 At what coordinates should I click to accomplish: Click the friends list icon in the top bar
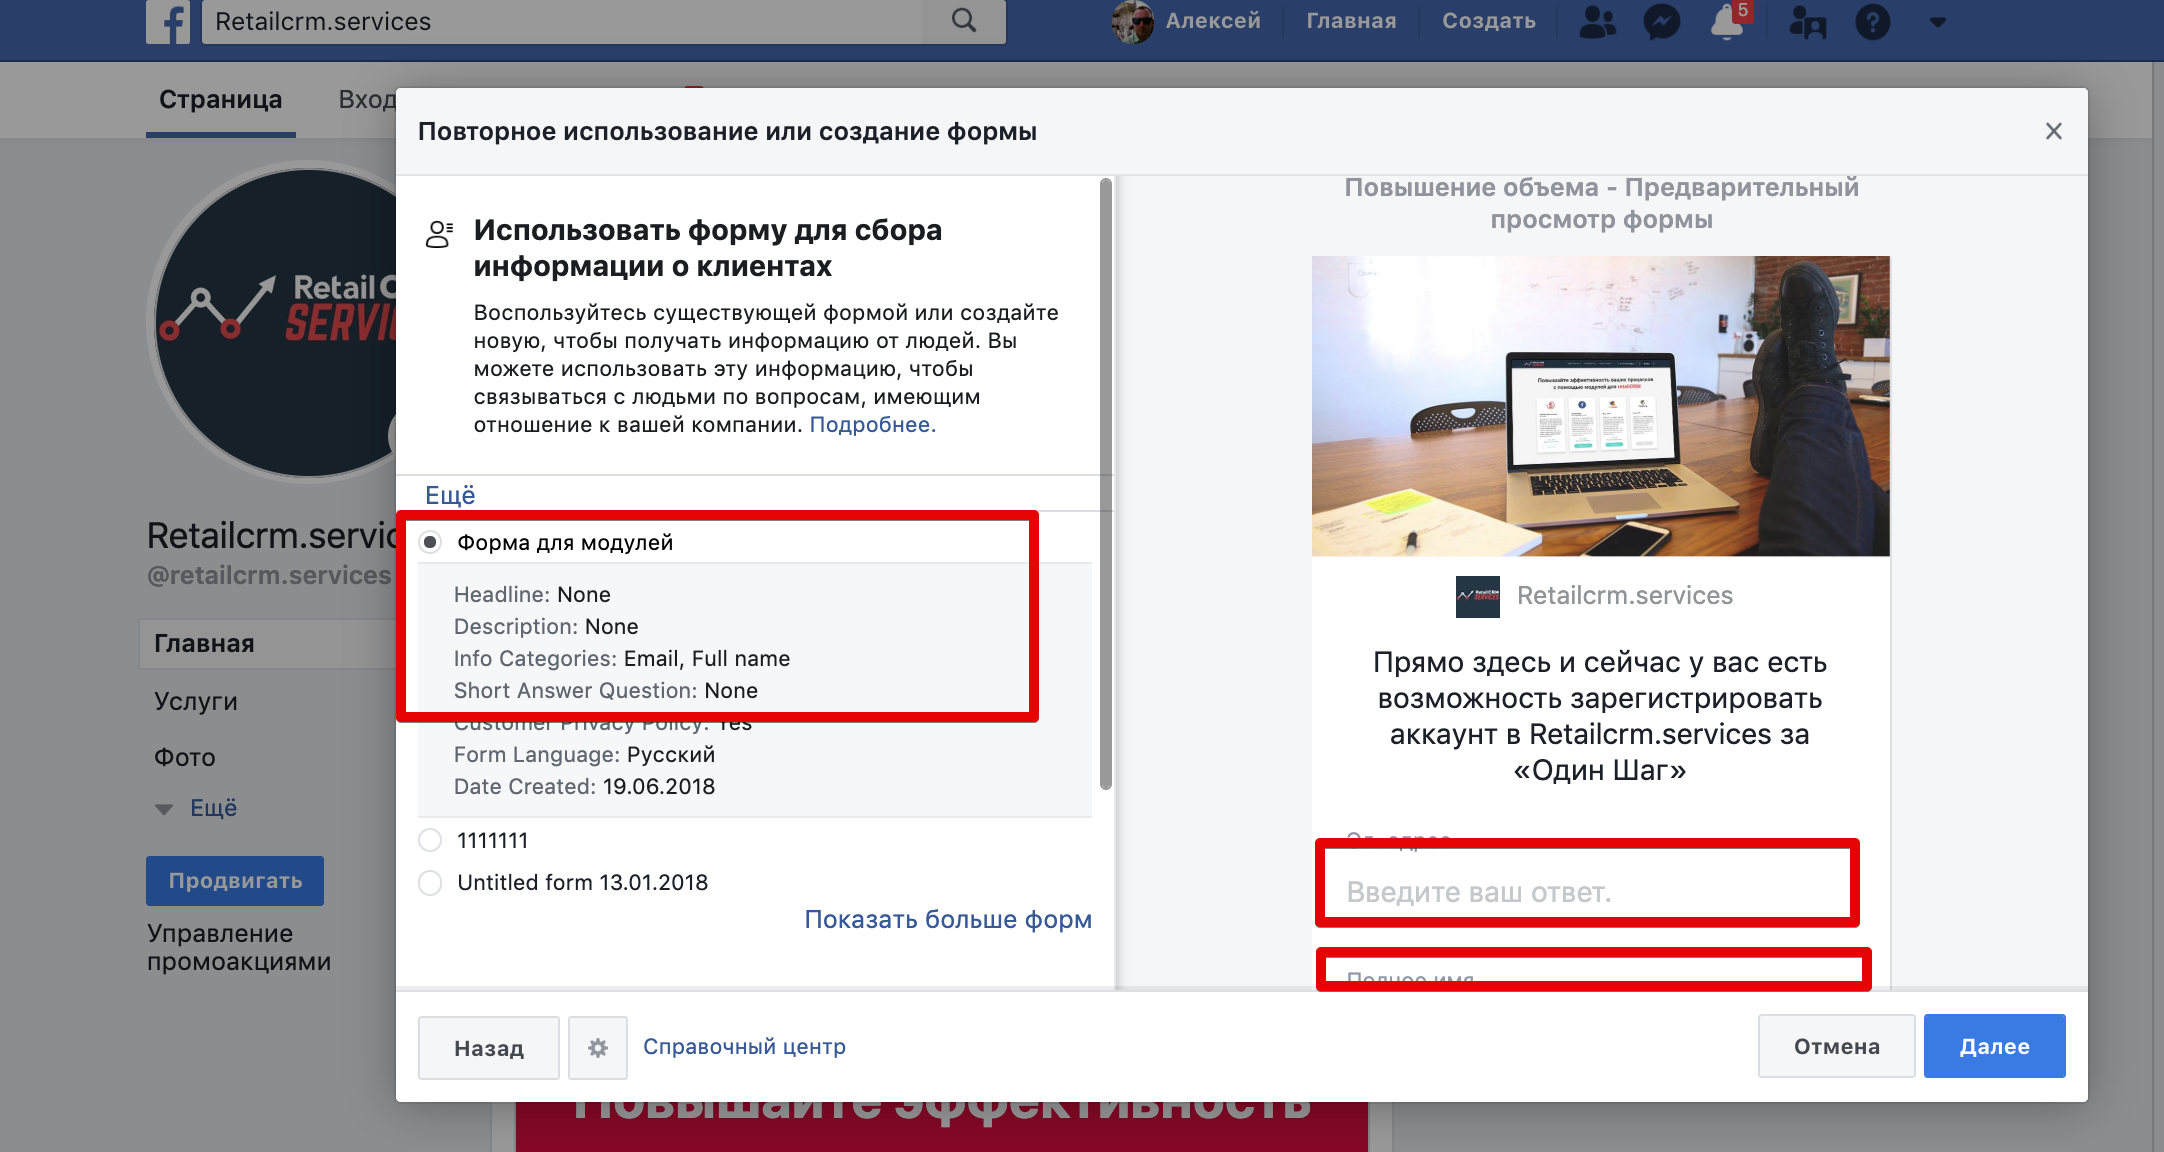1807,21
